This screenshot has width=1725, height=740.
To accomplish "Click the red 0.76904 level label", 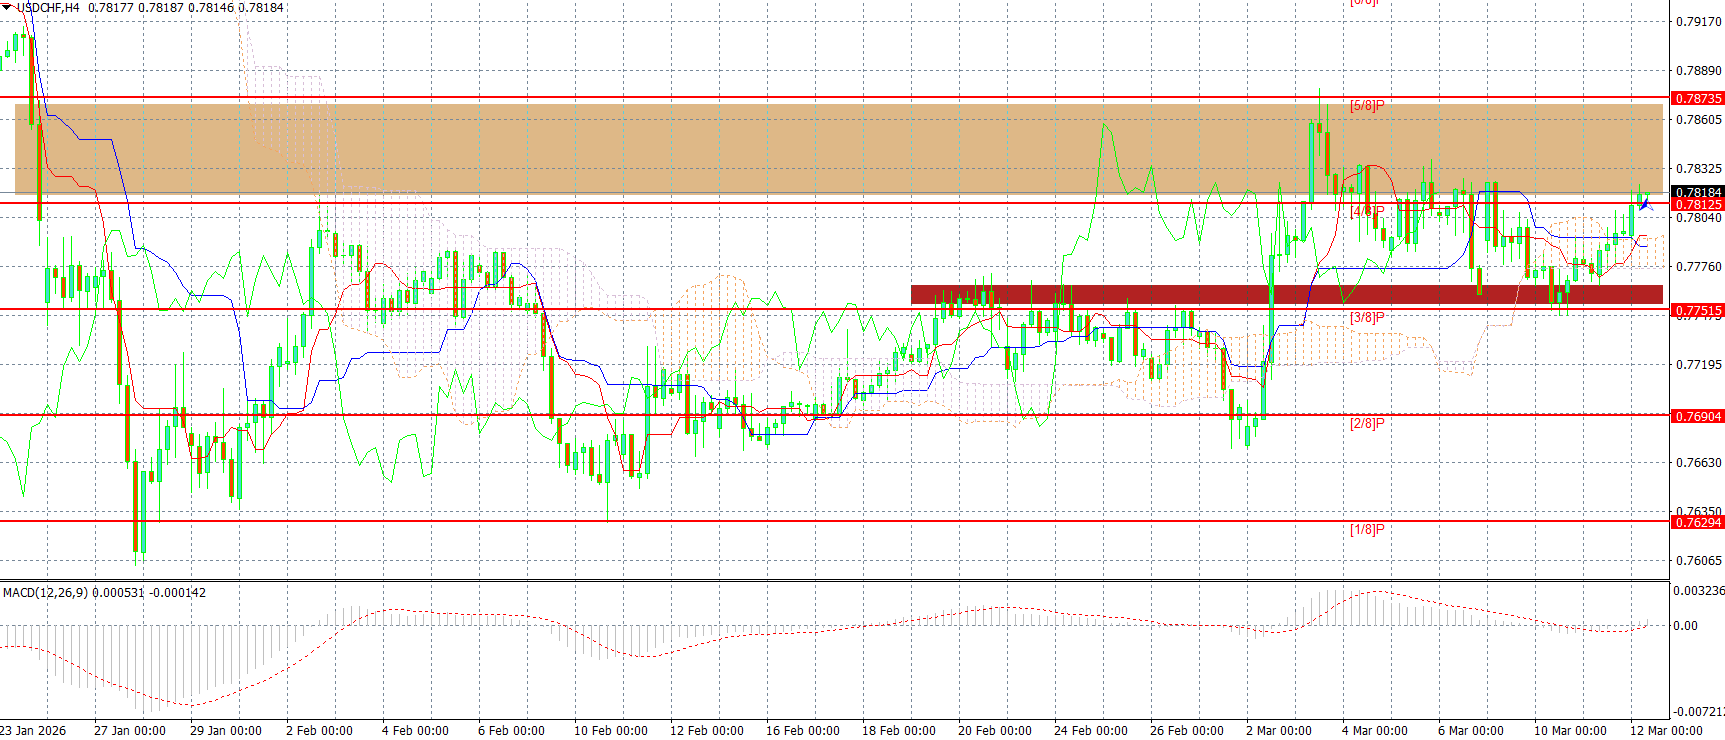I will tap(1698, 416).
